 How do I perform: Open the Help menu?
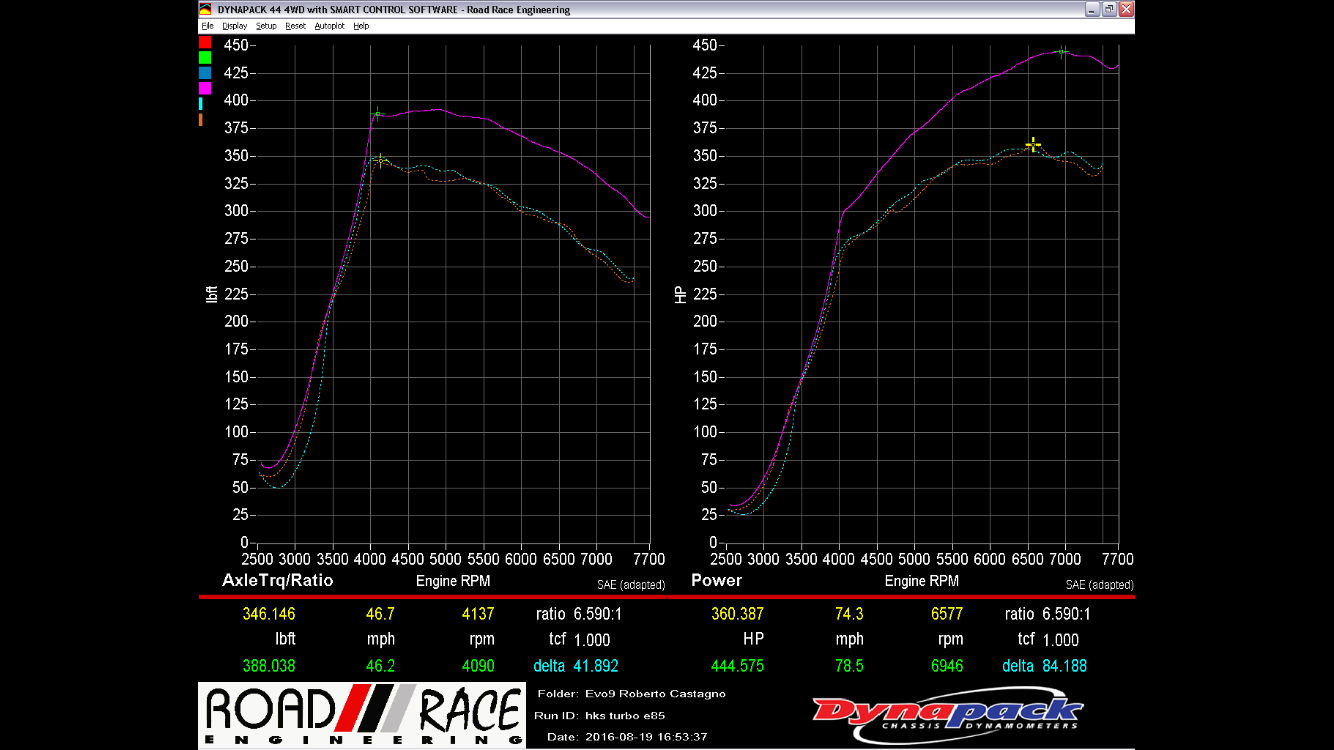point(361,26)
